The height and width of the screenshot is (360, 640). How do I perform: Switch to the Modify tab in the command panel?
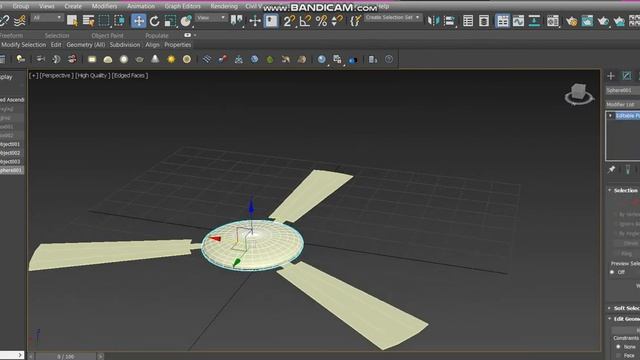[627, 76]
